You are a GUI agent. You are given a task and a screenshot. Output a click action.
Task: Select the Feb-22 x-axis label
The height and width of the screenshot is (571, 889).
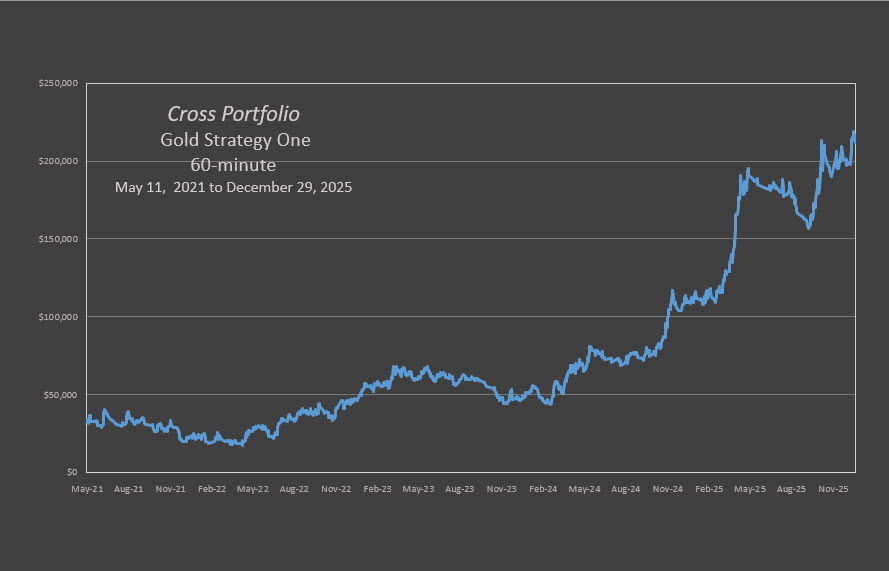click(210, 490)
